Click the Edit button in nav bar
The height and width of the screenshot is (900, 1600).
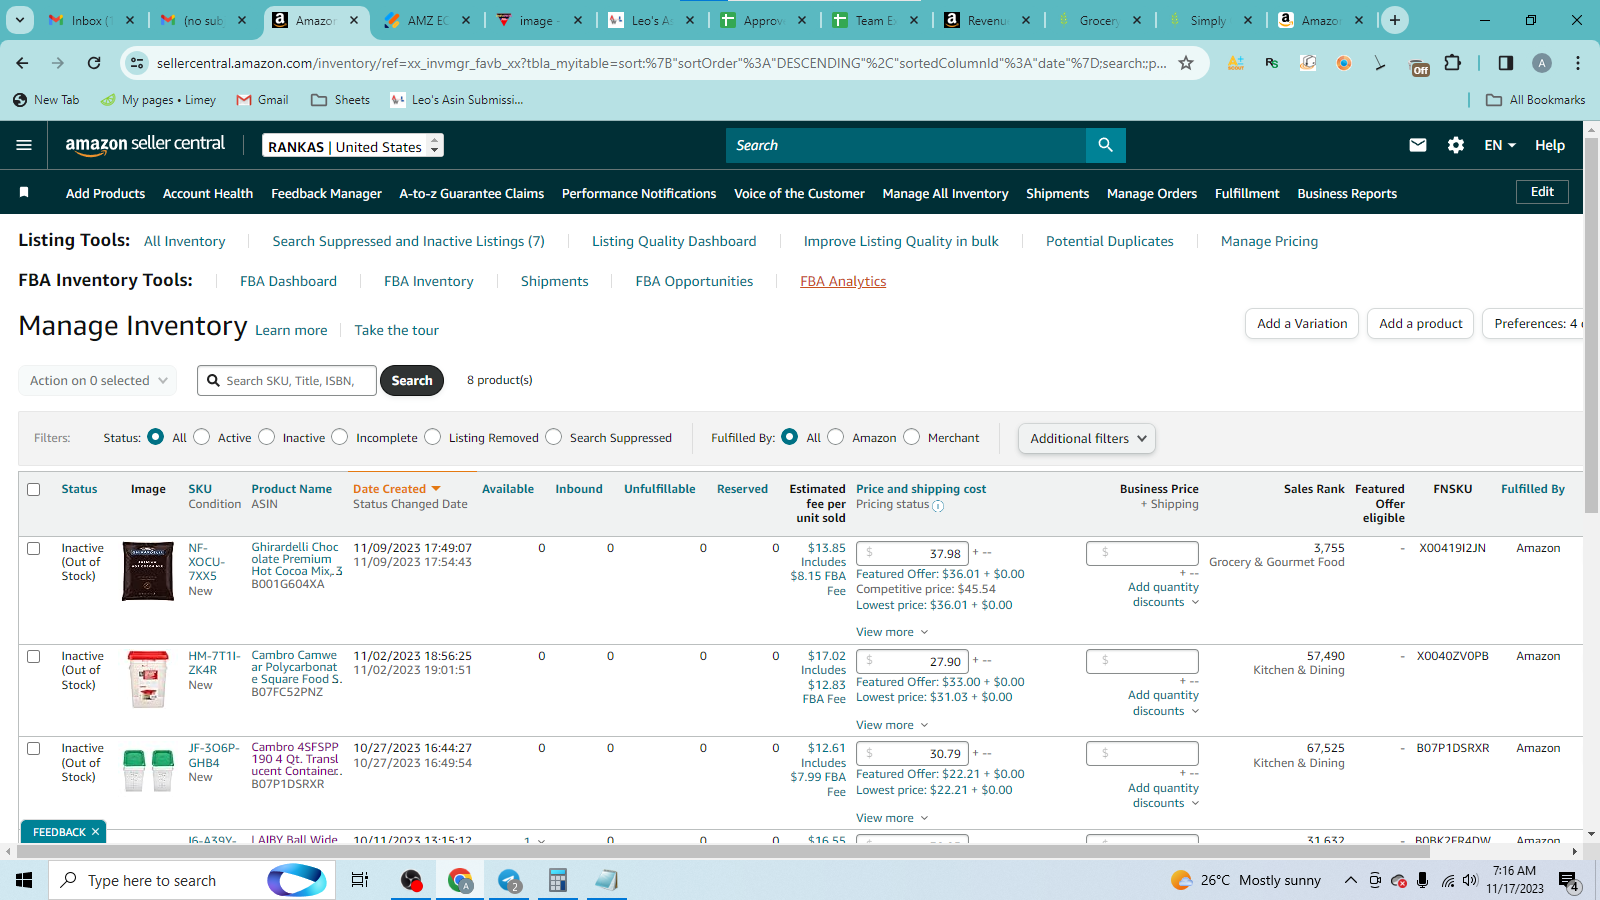pyautogui.click(x=1542, y=192)
